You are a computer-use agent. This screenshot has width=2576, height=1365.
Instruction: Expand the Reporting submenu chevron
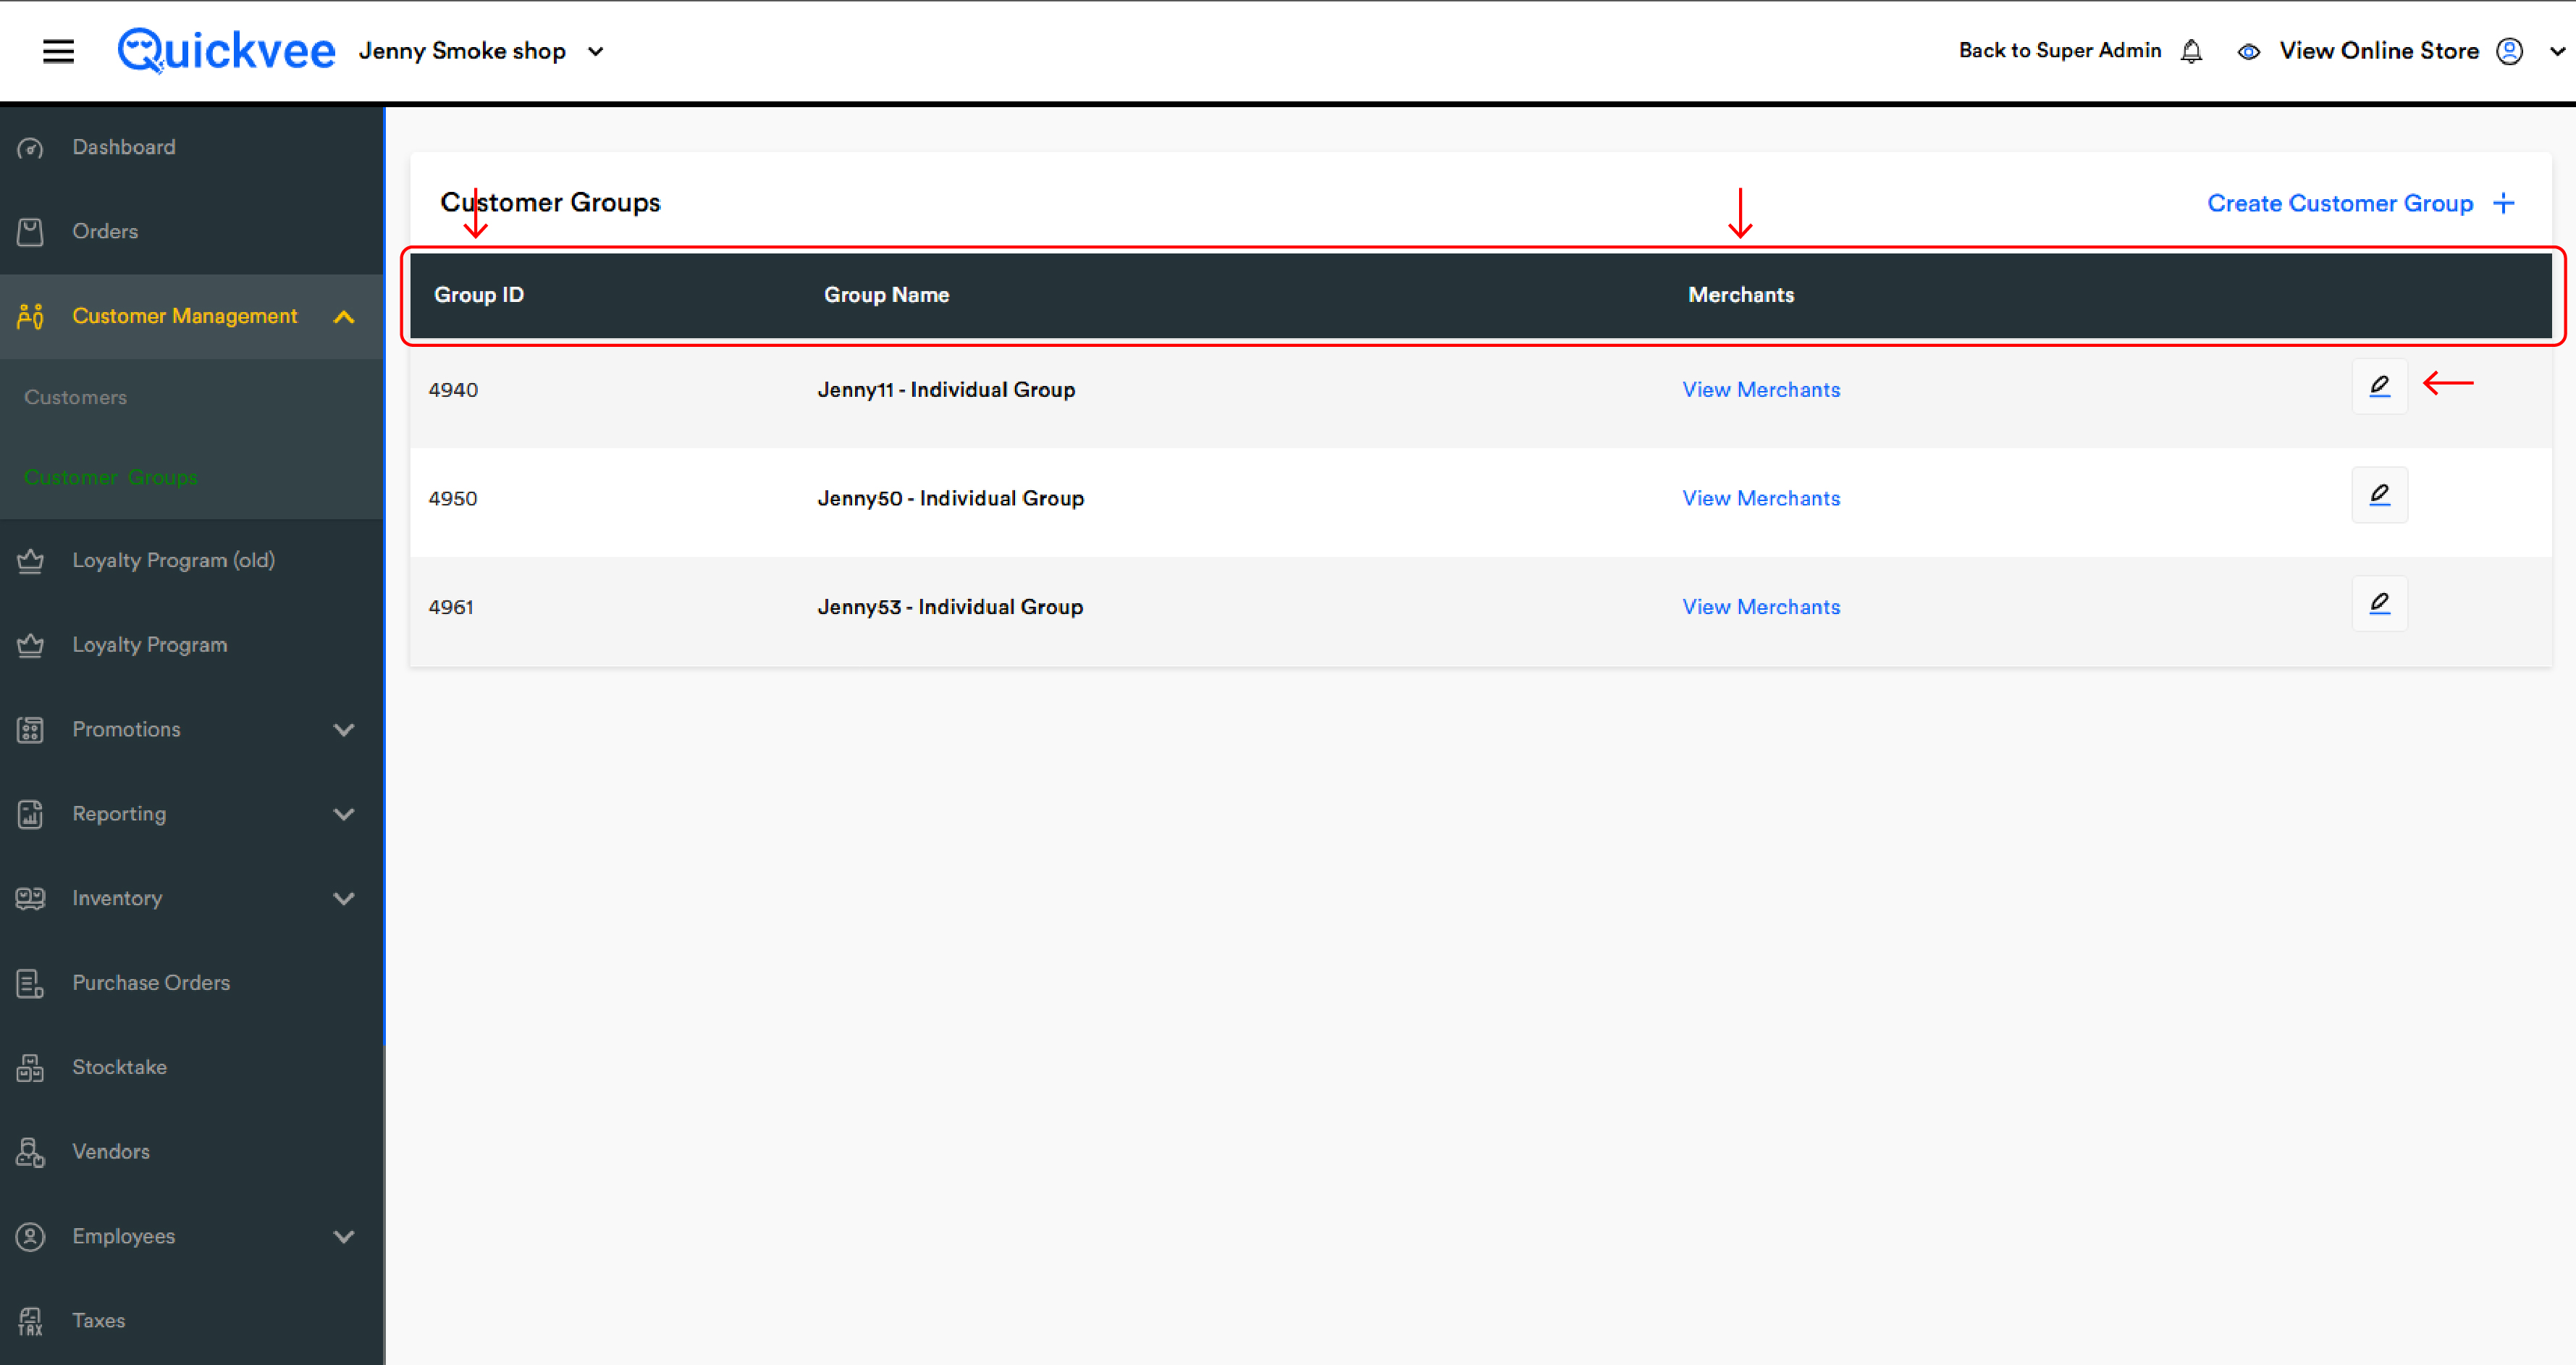click(x=344, y=814)
